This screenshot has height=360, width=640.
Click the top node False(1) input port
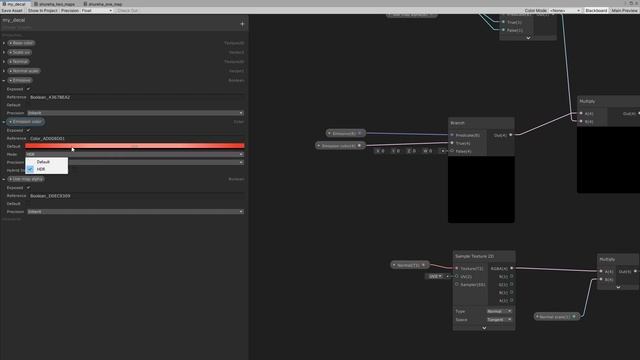[x=503, y=30]
